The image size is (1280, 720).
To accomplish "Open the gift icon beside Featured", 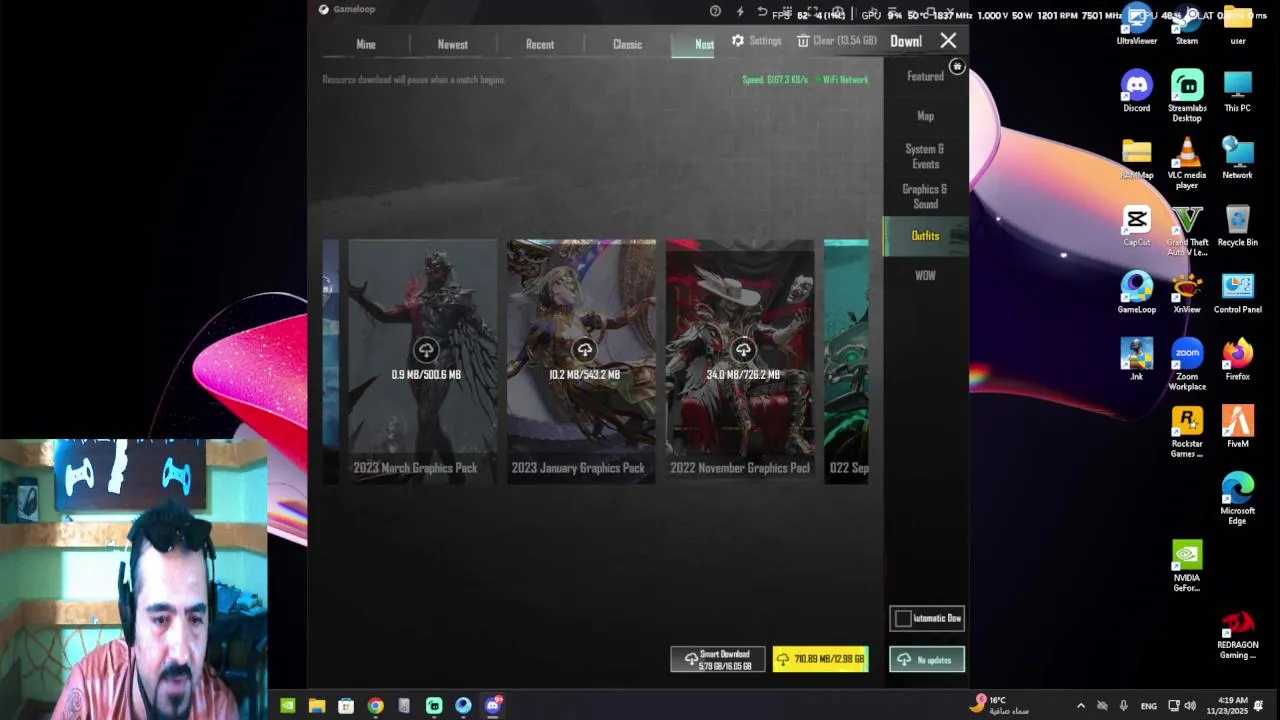I will (x=957, y=67).
